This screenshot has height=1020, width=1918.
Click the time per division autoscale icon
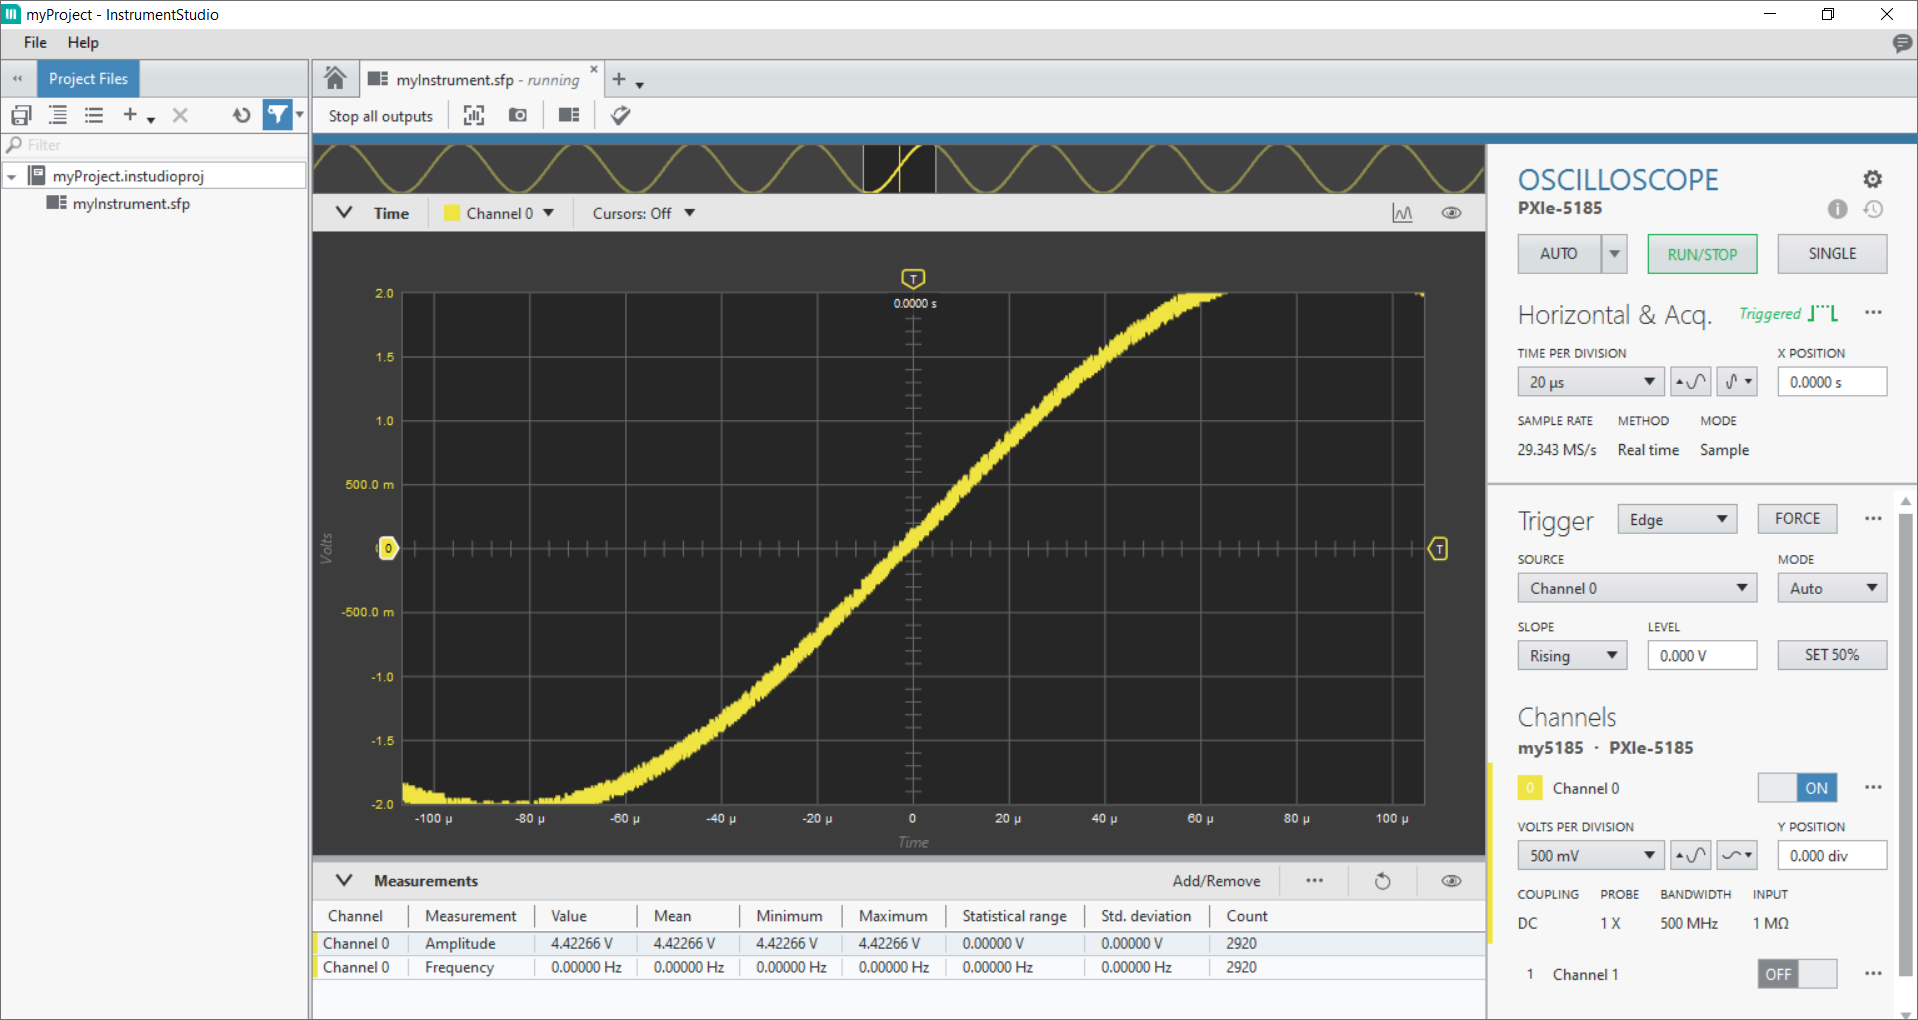(1690, 382)
